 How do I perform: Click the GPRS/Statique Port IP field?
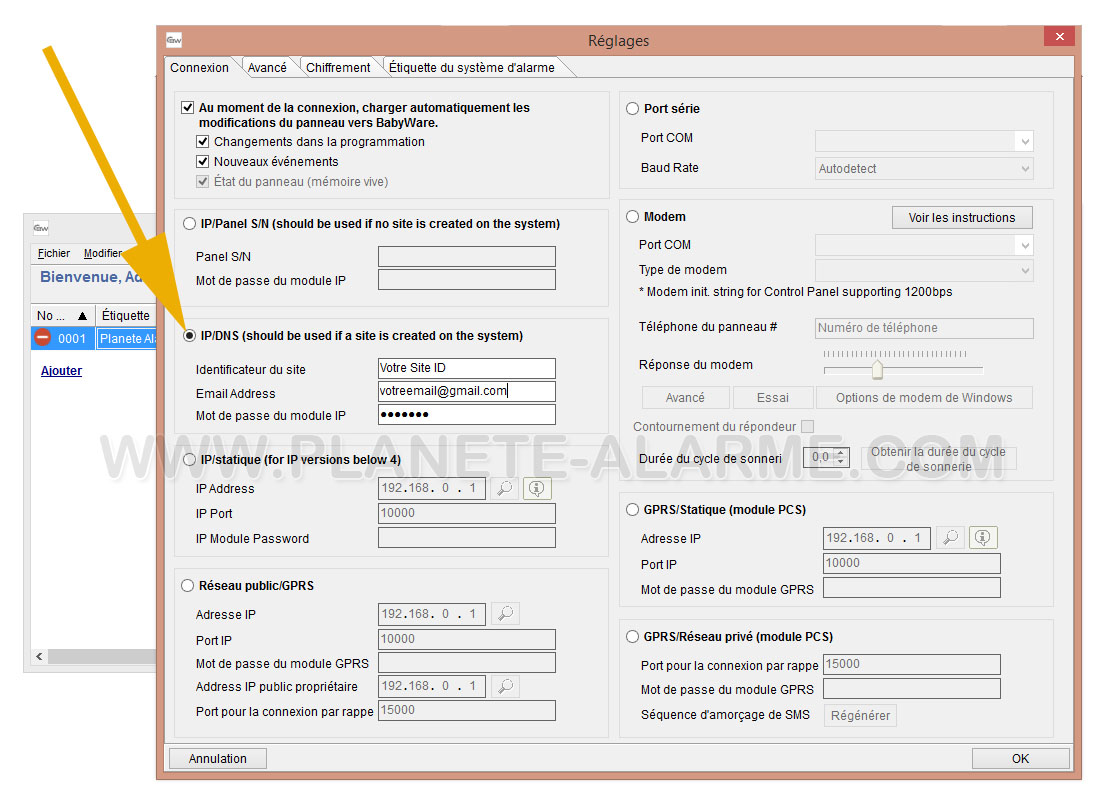pos(911,563)
